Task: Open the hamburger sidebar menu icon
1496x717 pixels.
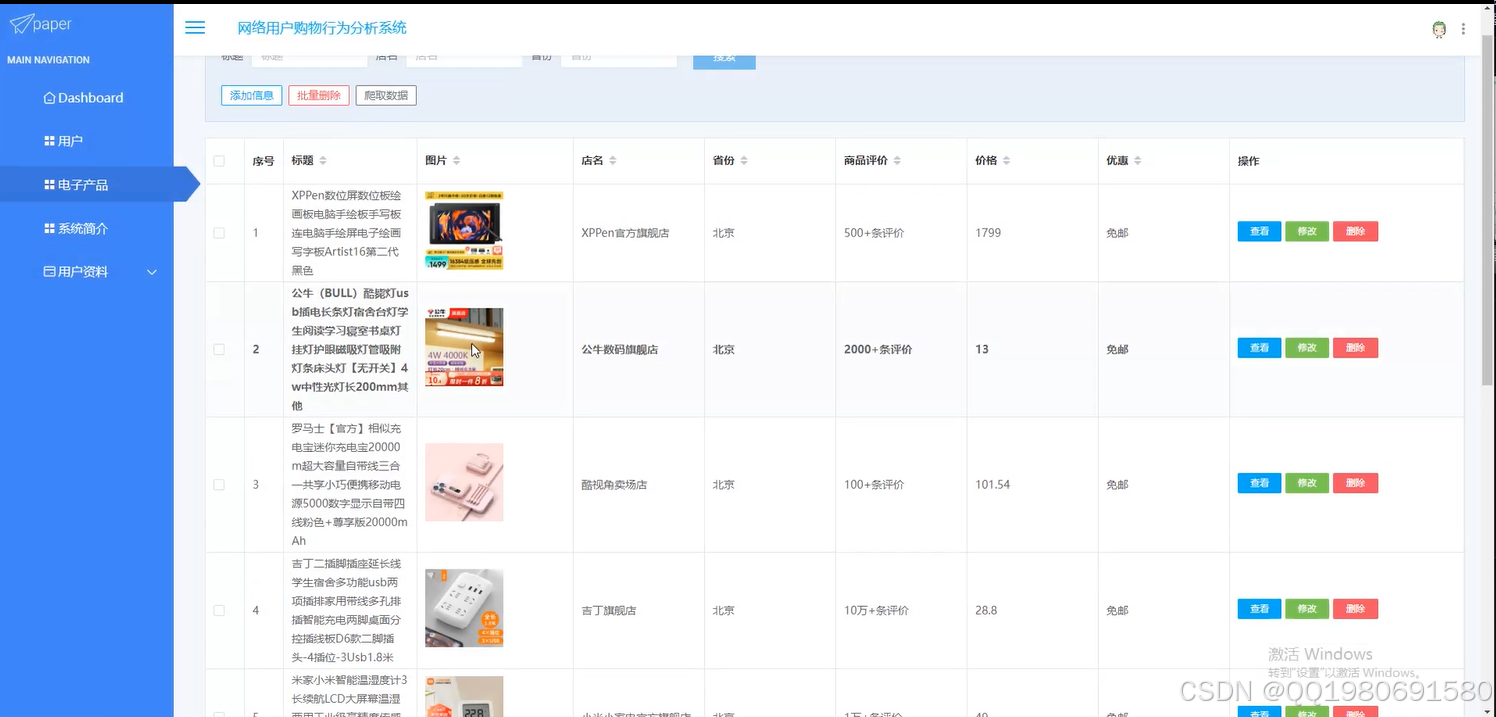Action: click(x=194, y=27)
